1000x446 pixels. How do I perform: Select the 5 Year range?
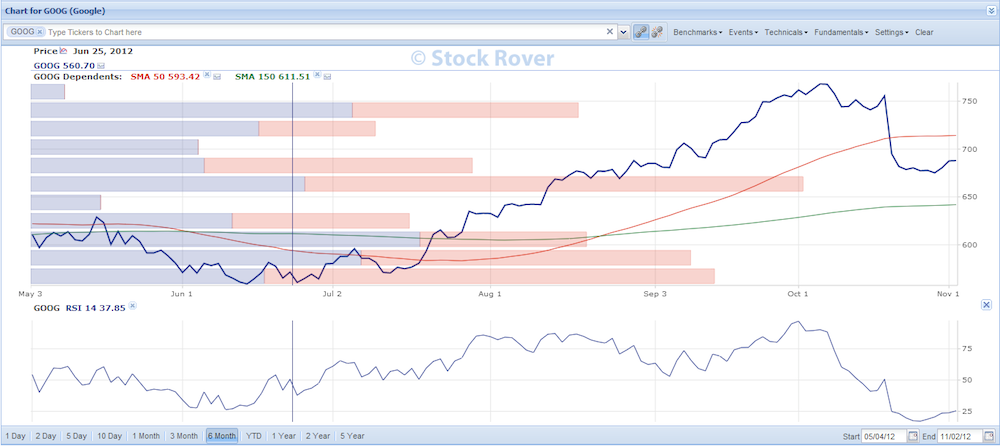351,436
